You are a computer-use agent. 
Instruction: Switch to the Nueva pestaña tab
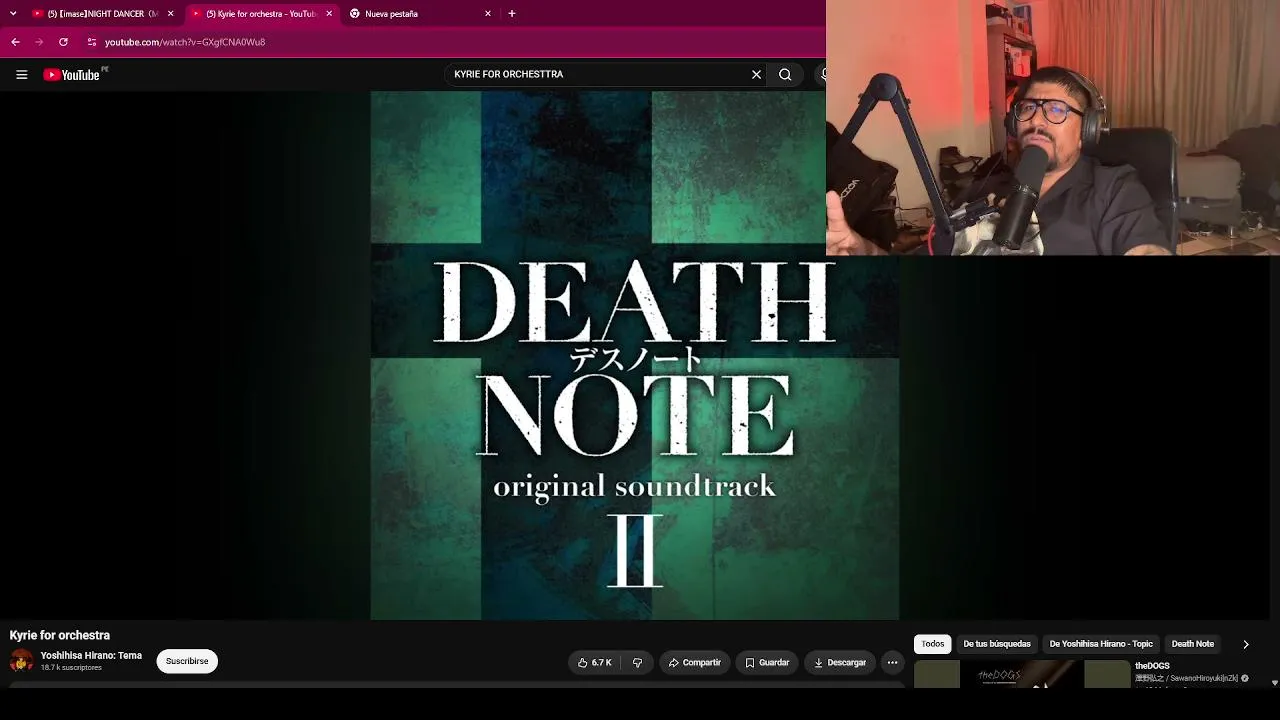click(x=420, y=14)
